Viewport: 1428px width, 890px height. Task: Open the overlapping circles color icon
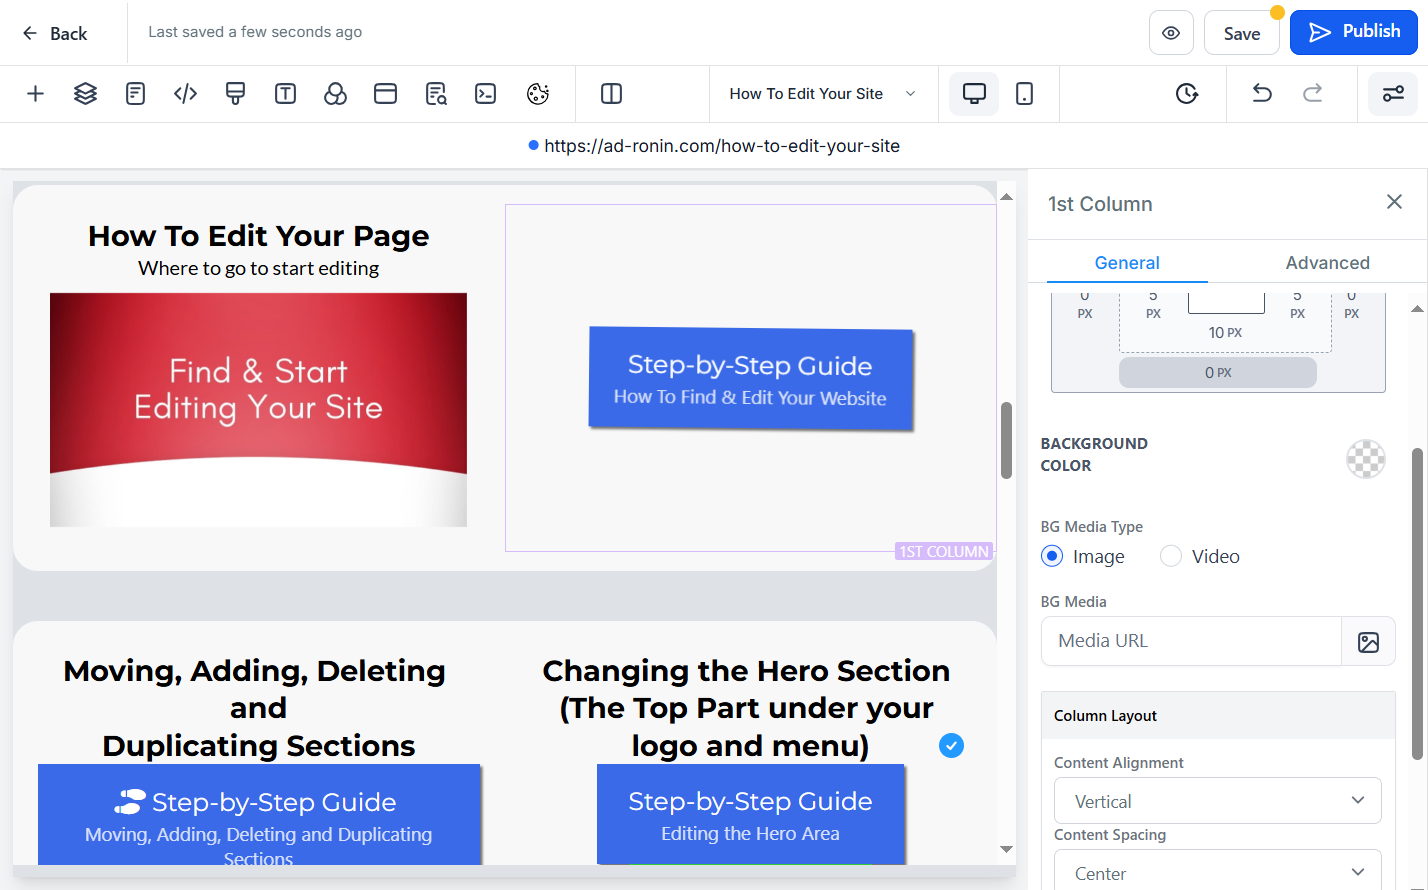pos(336,94)
